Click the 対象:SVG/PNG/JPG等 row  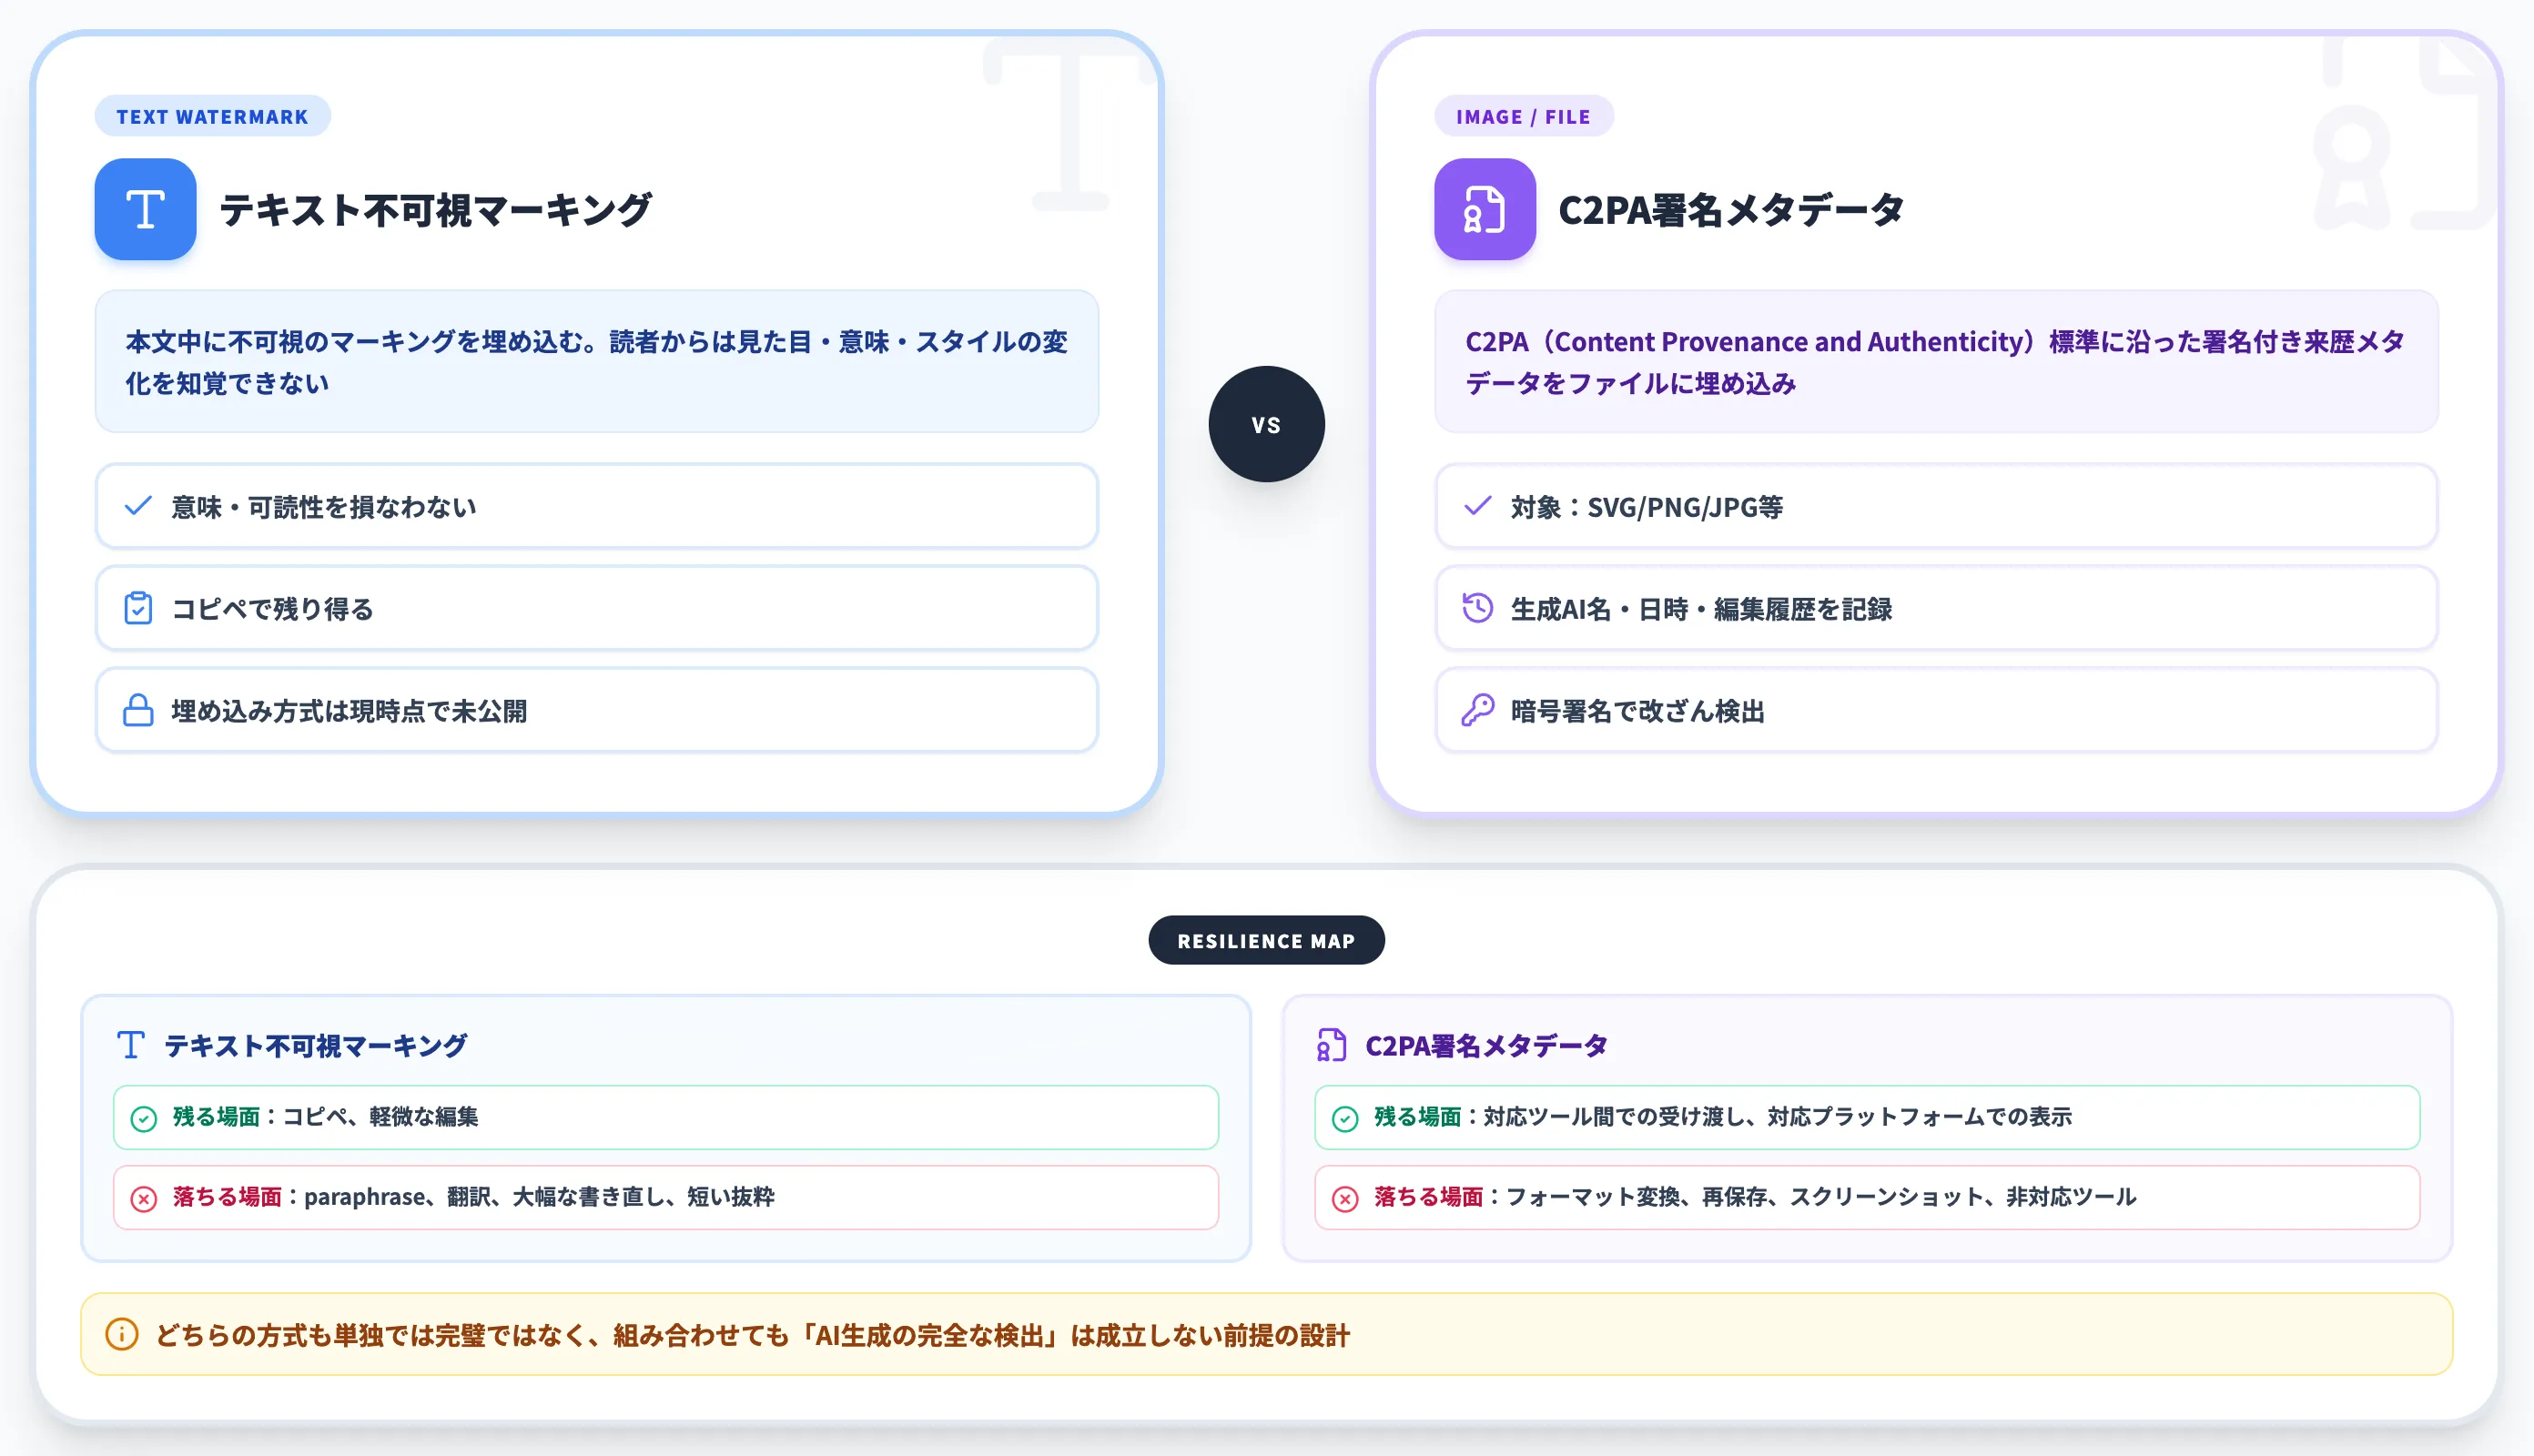pyautogui.click(x=1936, y=506)
